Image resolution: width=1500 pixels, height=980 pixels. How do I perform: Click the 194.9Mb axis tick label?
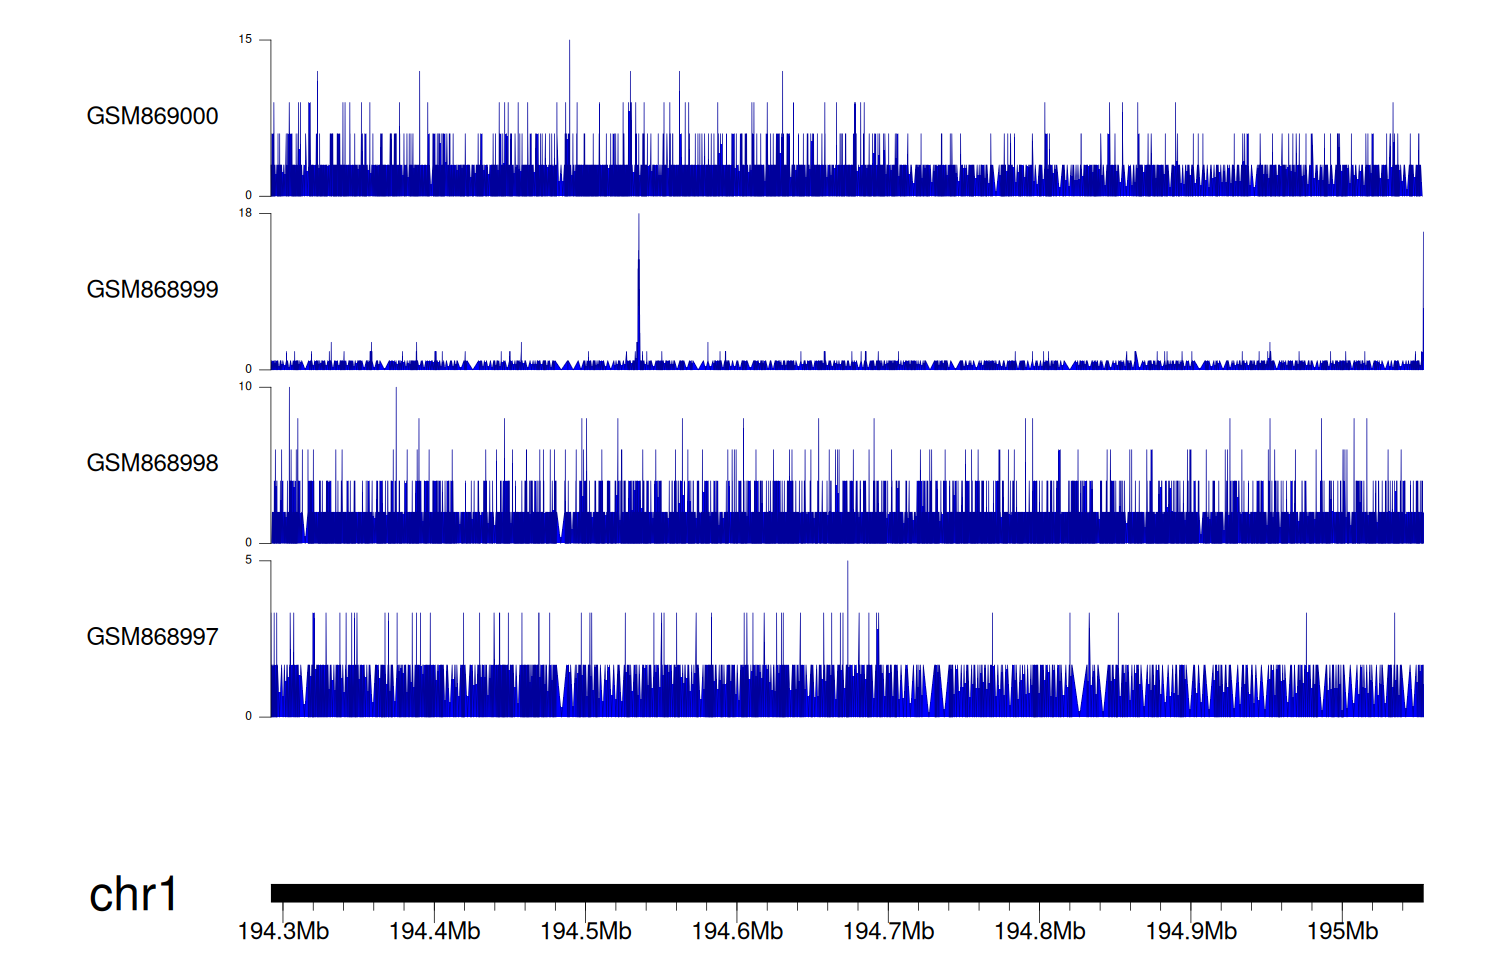1191,931
